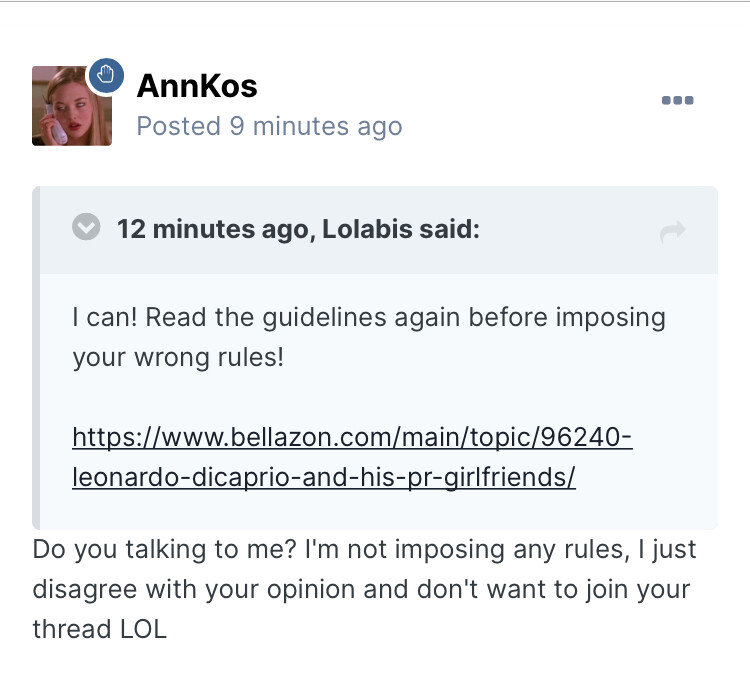Click the "Posted 9 minutes ago" timestamp

pos(269,127)
